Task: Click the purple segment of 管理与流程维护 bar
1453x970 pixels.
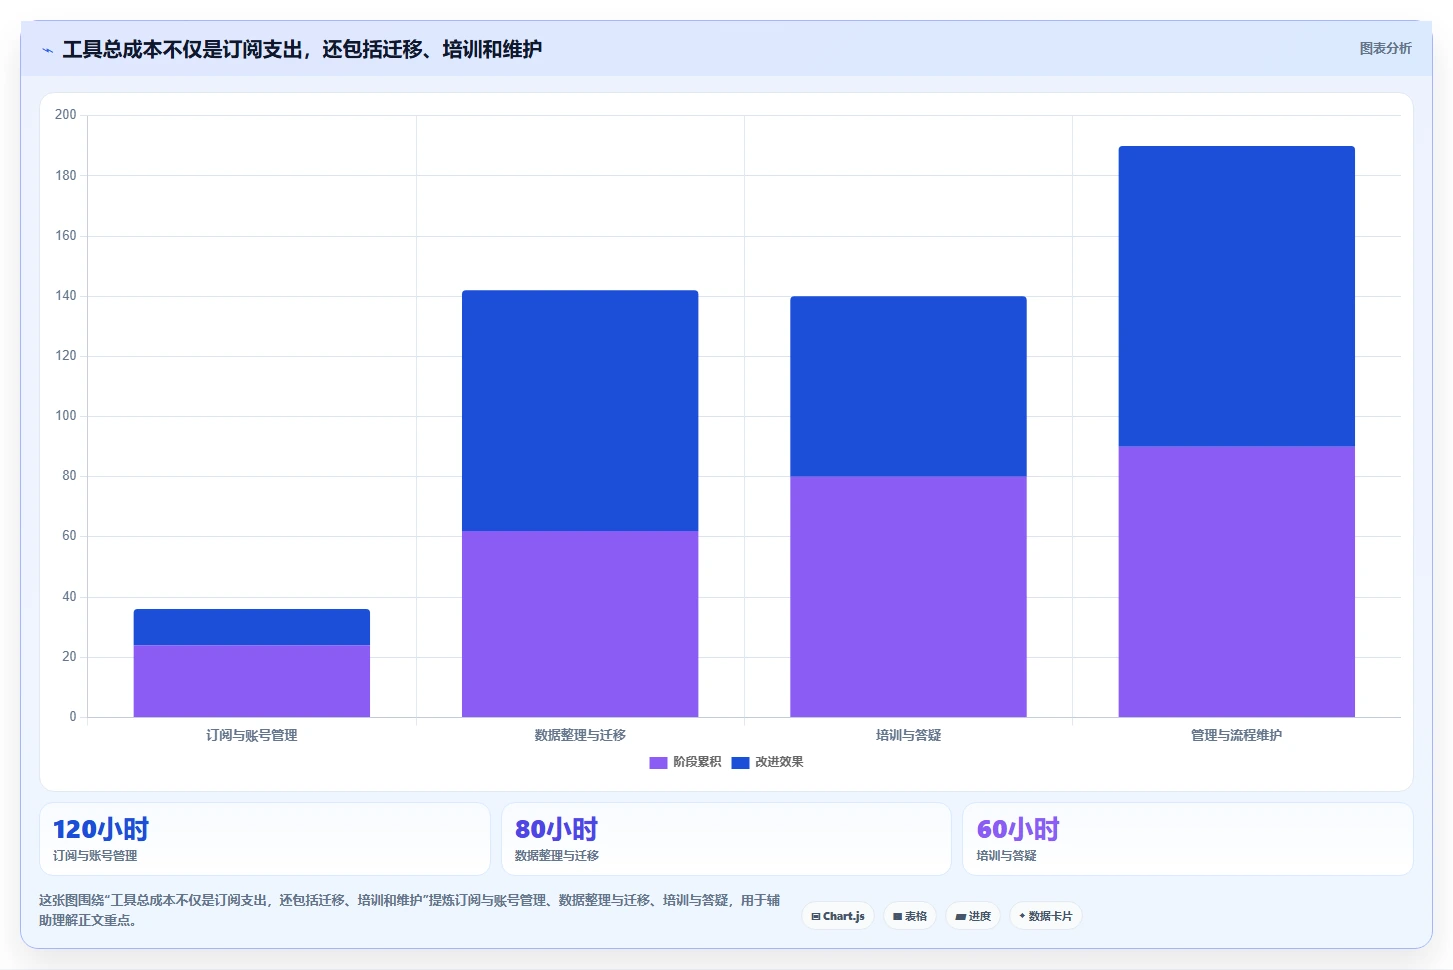Action: [1236, 582]
